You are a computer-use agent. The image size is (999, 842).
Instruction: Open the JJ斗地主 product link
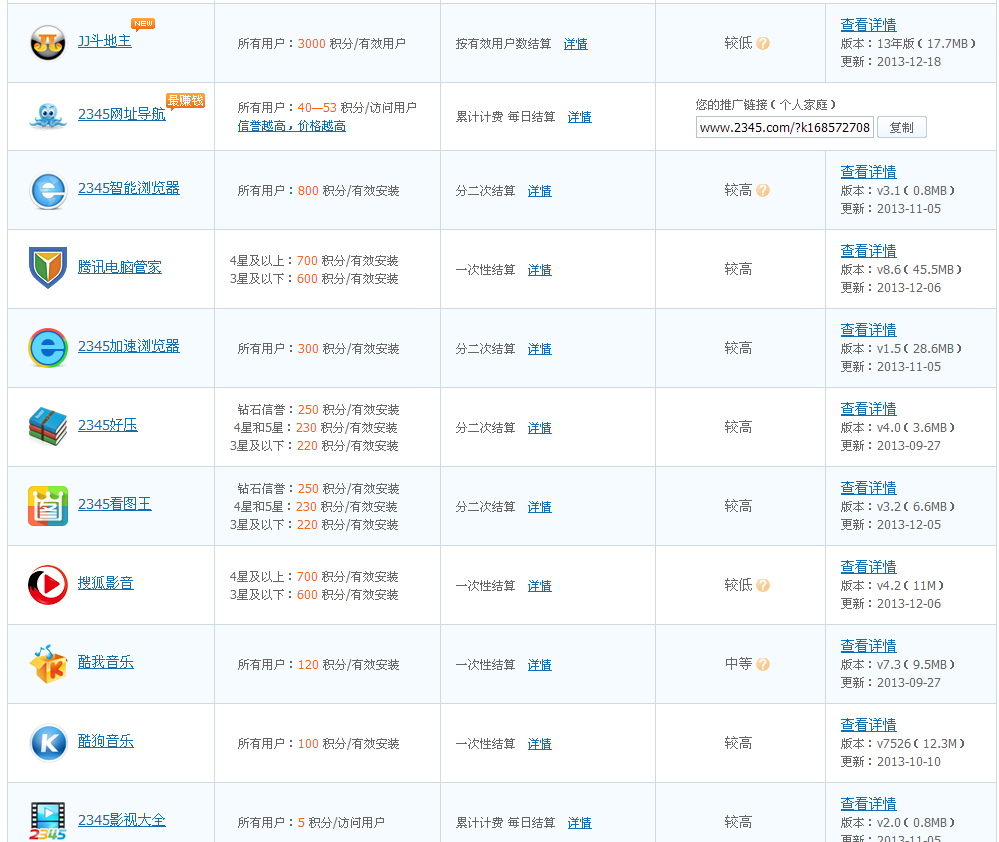point(104,41)
